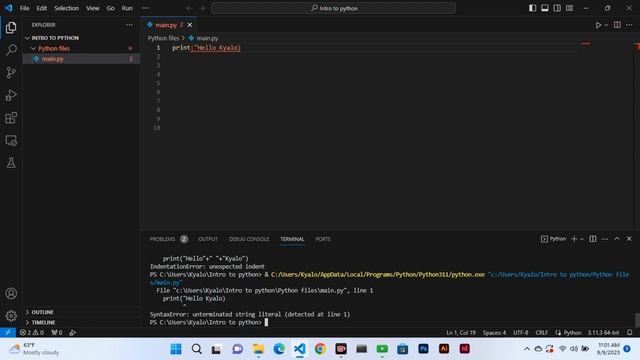Viewport: 640px width, 360px height.
Task: Open the File menu
Action: coord(24,8)
